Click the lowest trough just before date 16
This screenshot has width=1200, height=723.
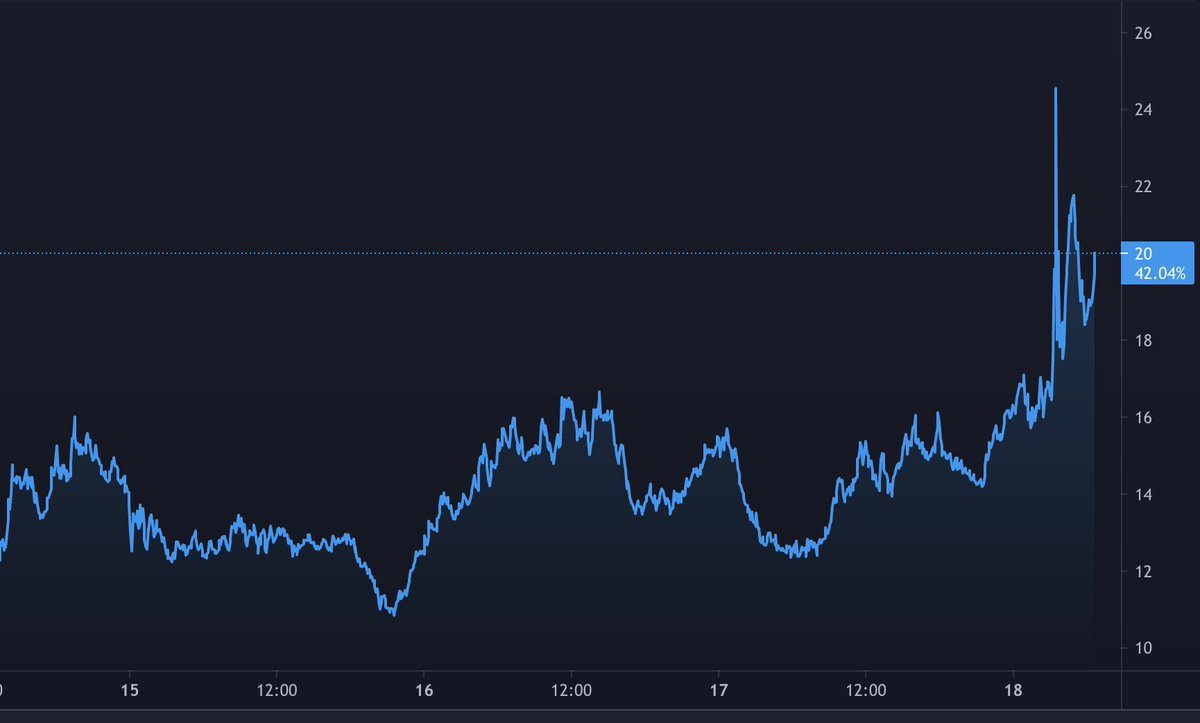tap(393, 614)
